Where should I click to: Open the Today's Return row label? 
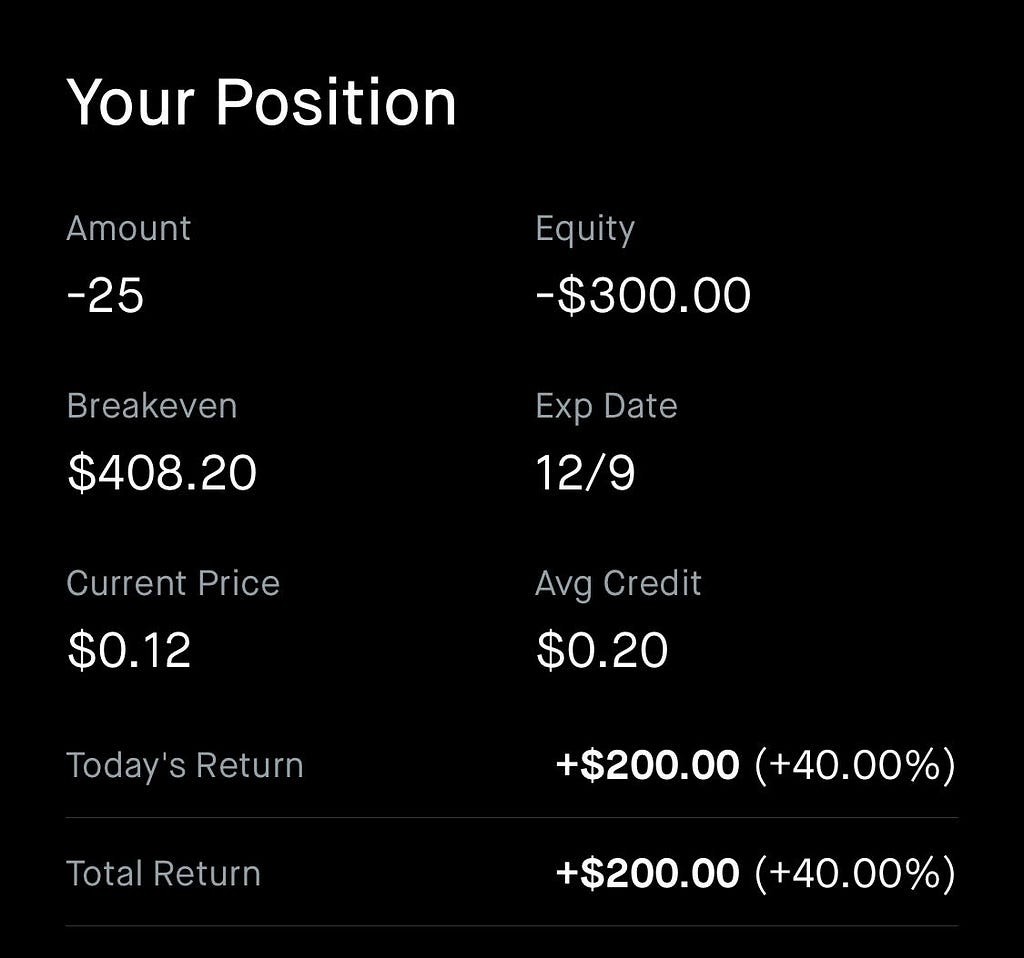point(185,765)
